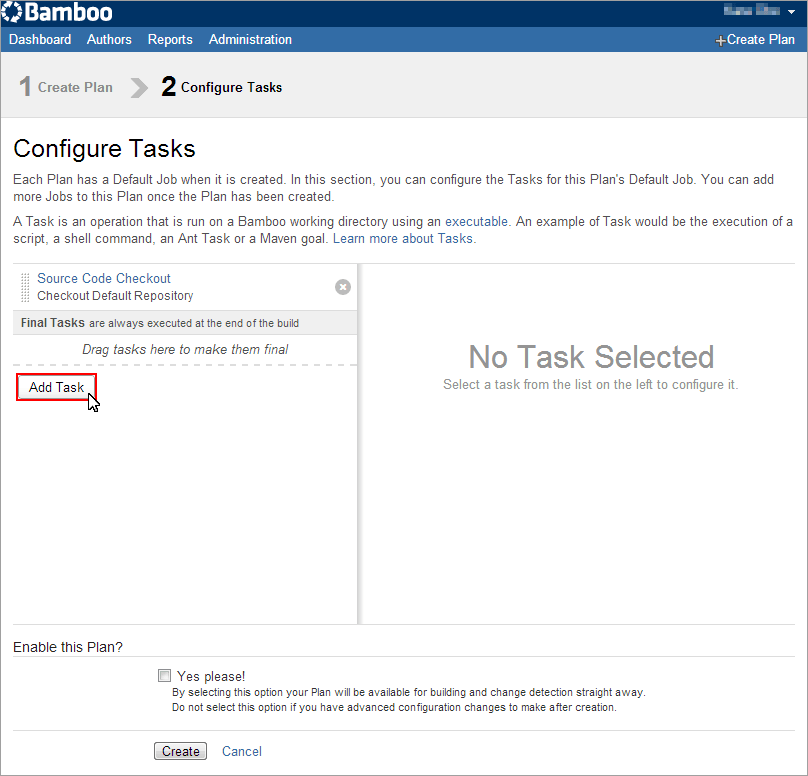
Task: Go back to step 1 Create Plan
Action: tap(66, 87)
